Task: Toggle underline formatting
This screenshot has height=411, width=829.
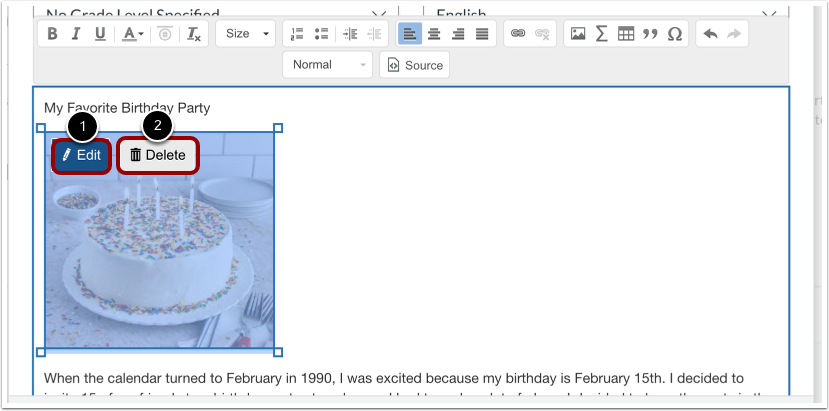Action: [x=100, y=34]
